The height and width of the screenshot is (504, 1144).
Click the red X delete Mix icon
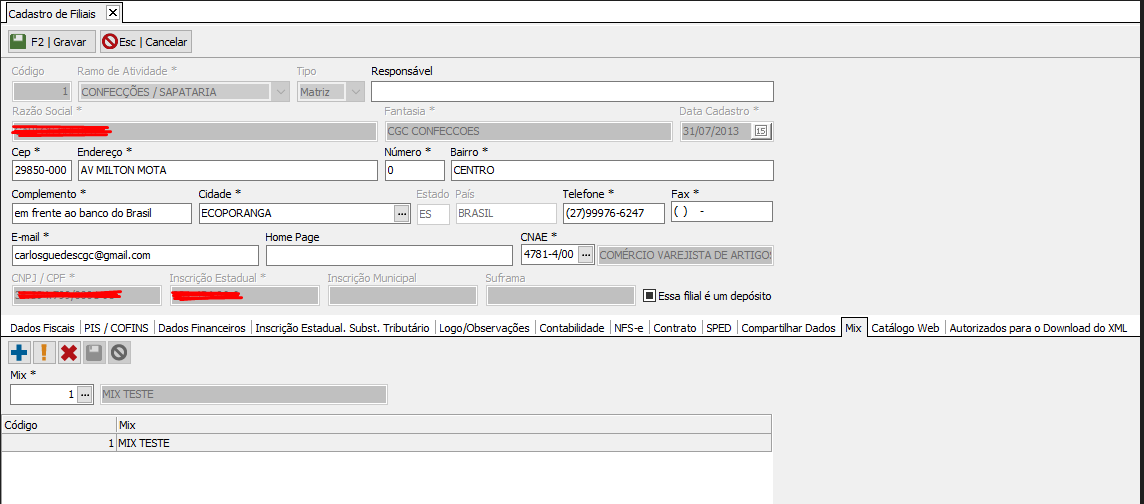(x=69, y=352)
